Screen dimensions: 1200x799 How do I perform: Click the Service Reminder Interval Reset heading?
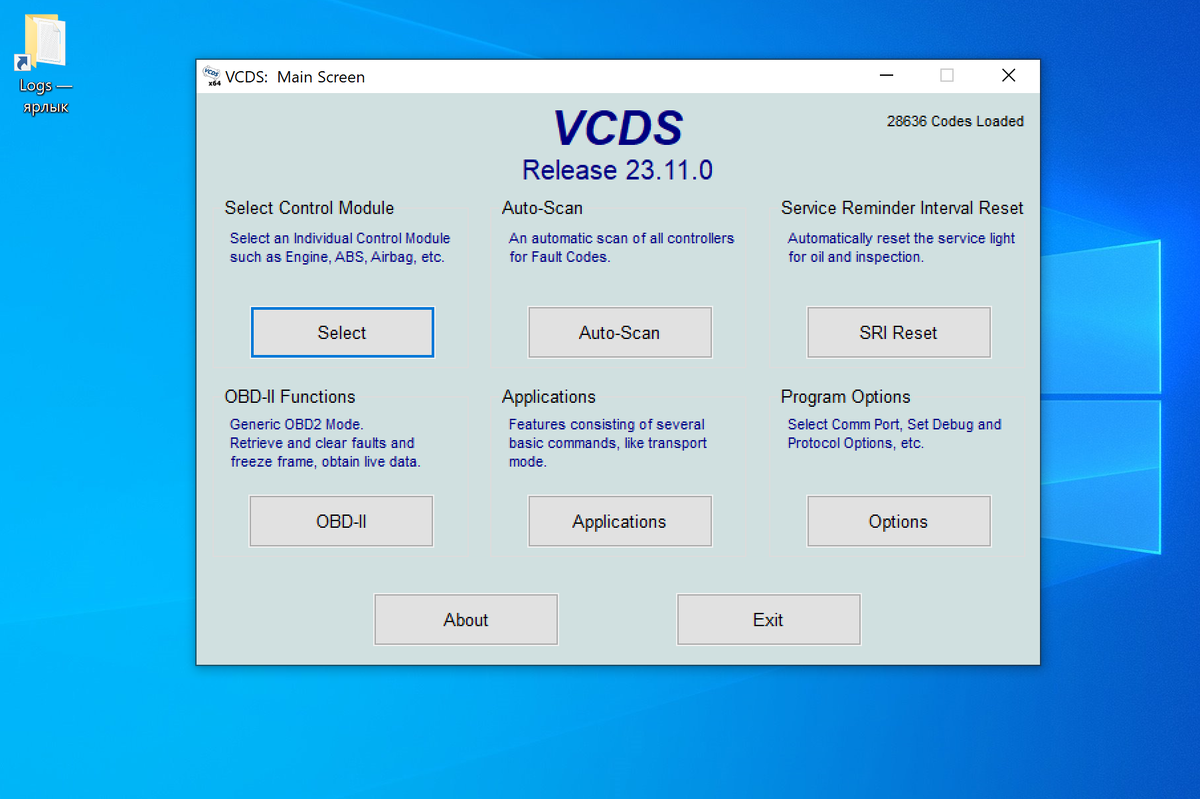click(902, 208)
